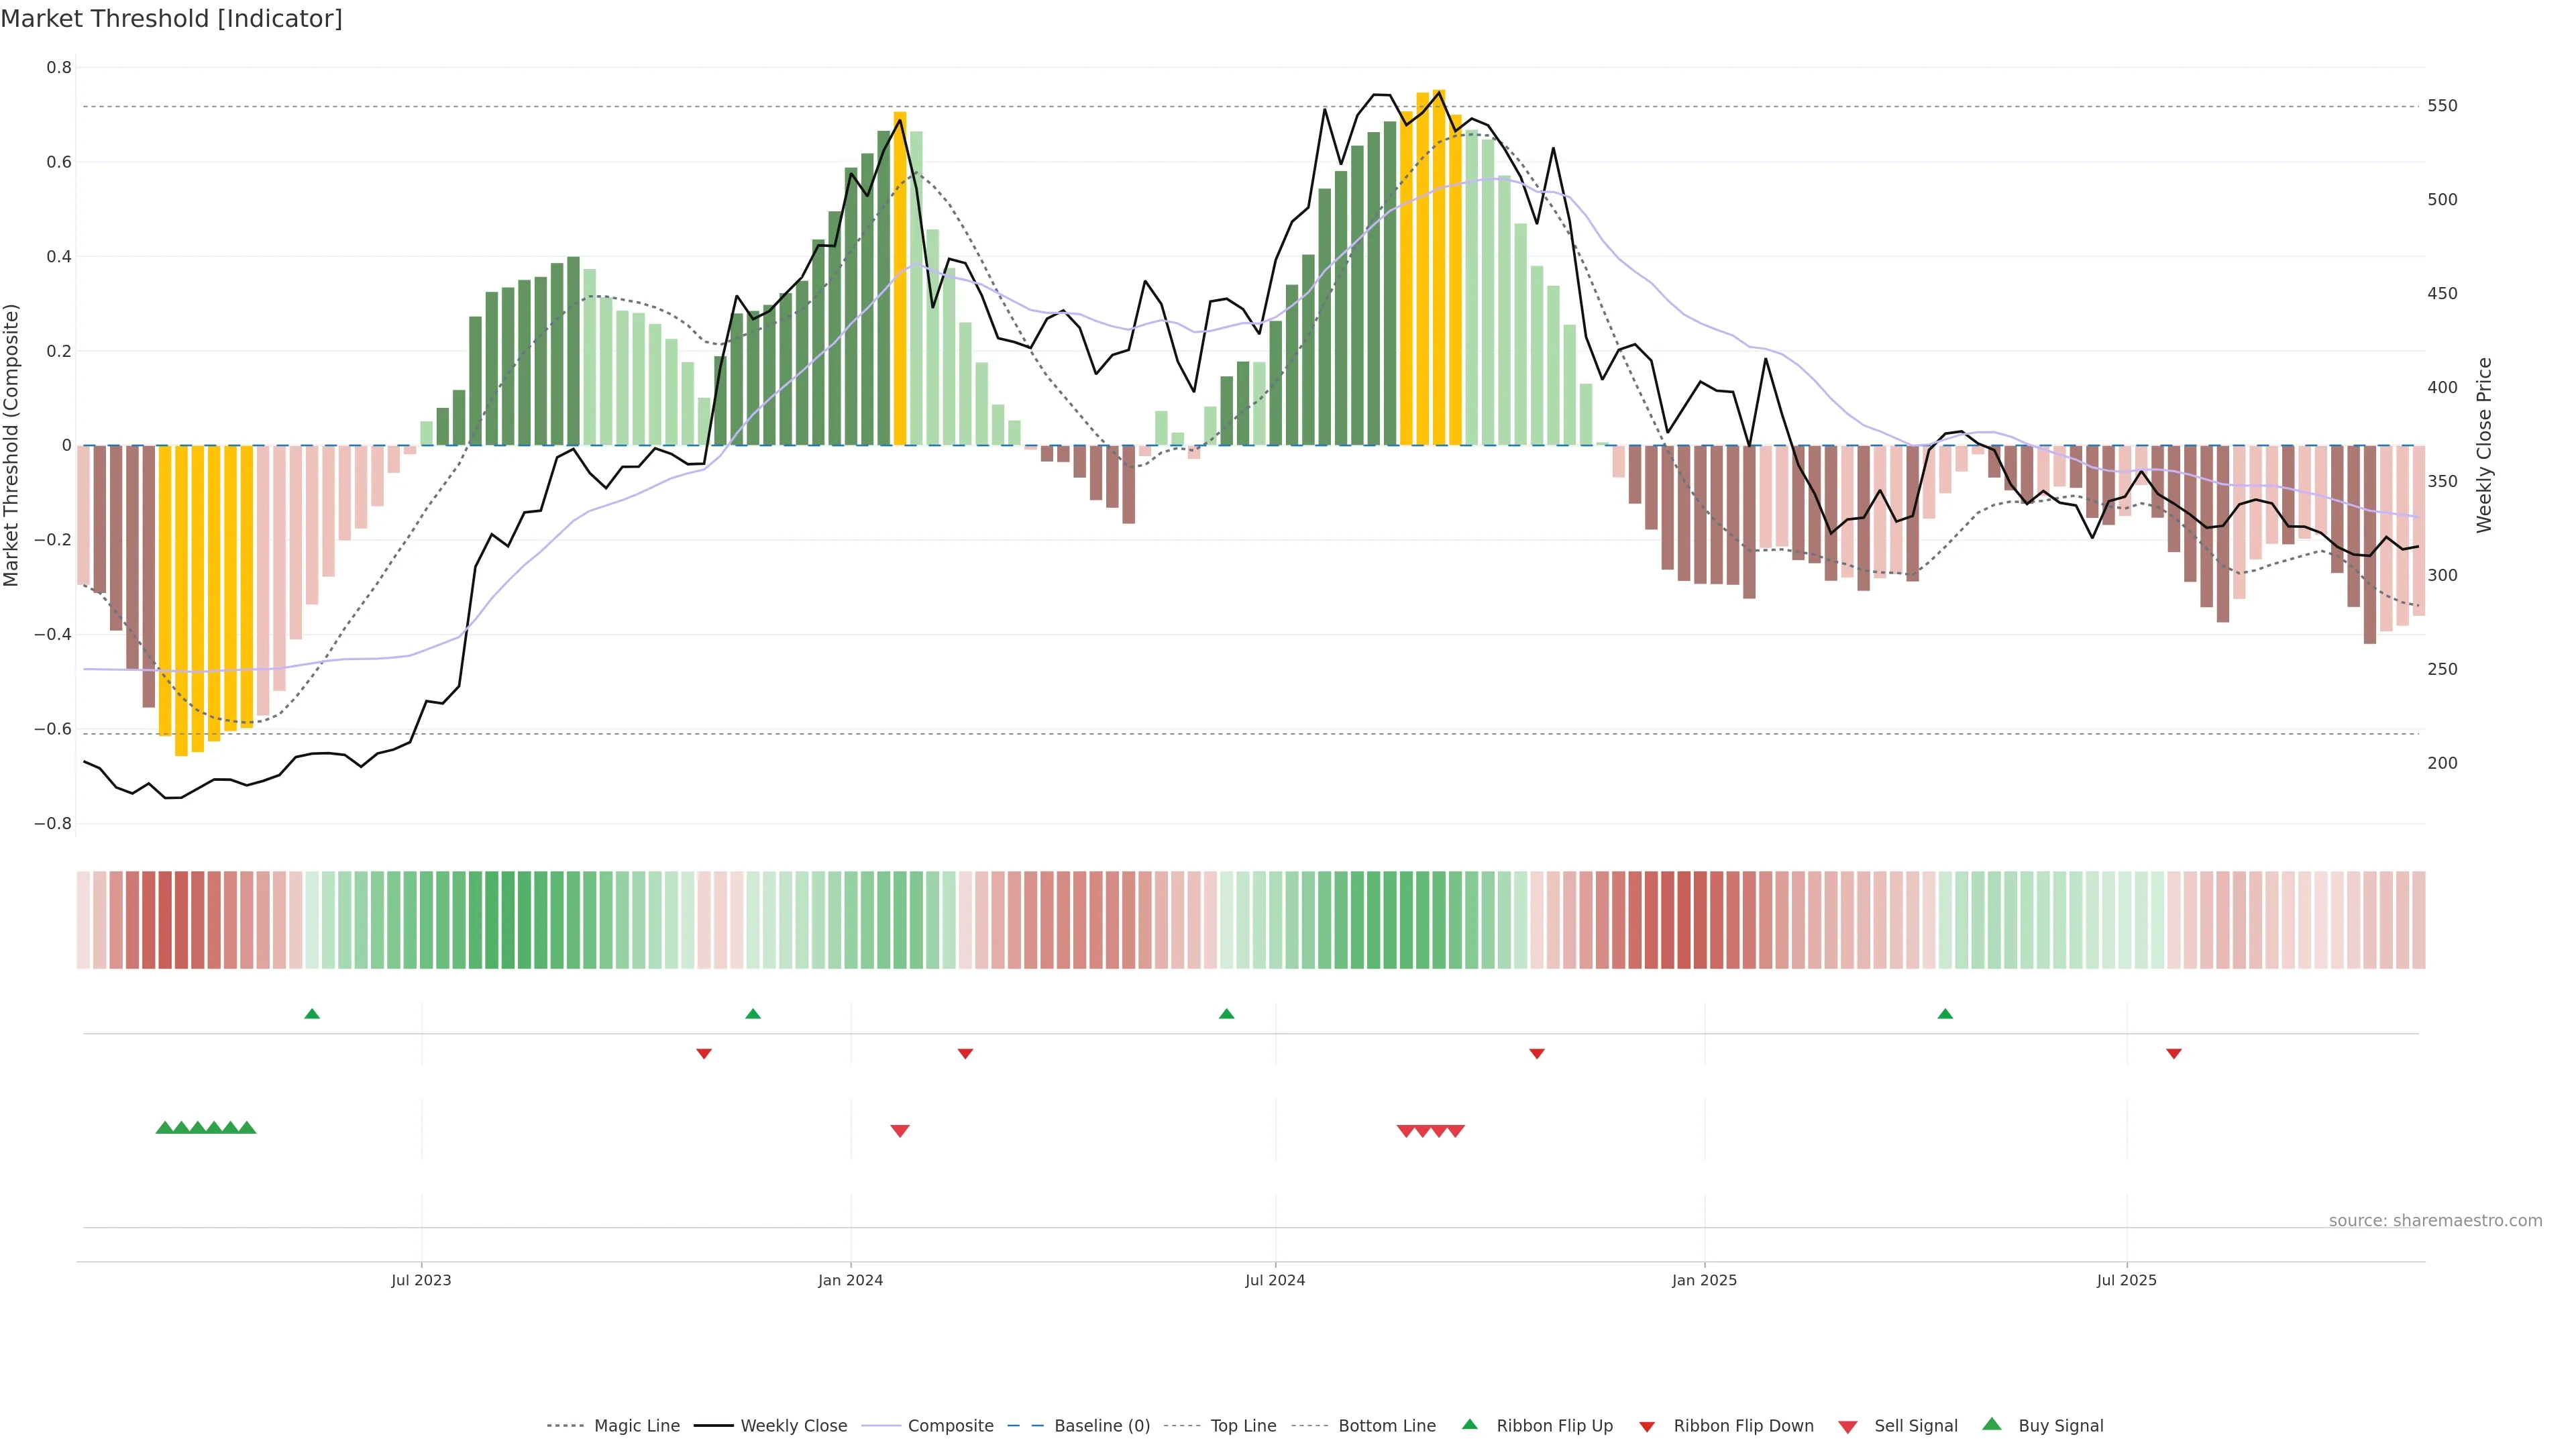Click the Jan 2025 x-axis label
Screen dimensions: 2576x1449
point(1704,1281)
